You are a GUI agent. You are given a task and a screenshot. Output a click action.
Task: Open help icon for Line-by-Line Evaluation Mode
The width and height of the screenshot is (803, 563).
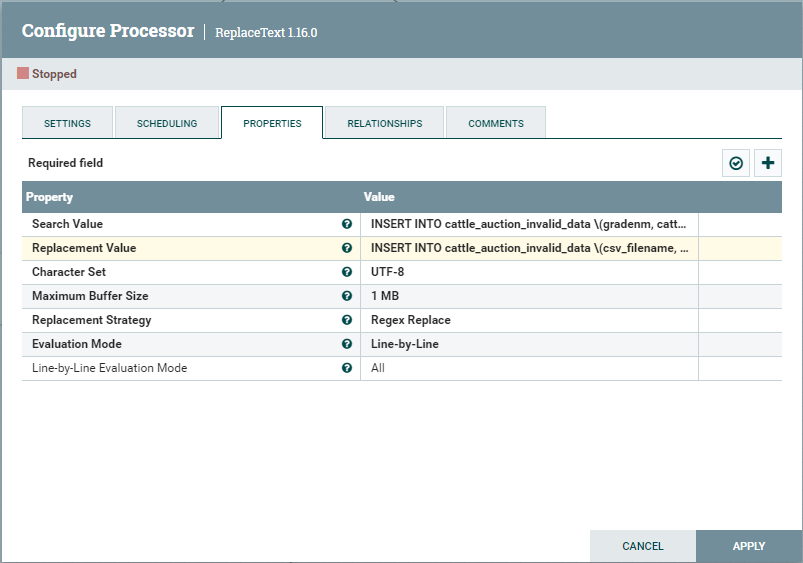pyautogui.click(x=347, y=368)
